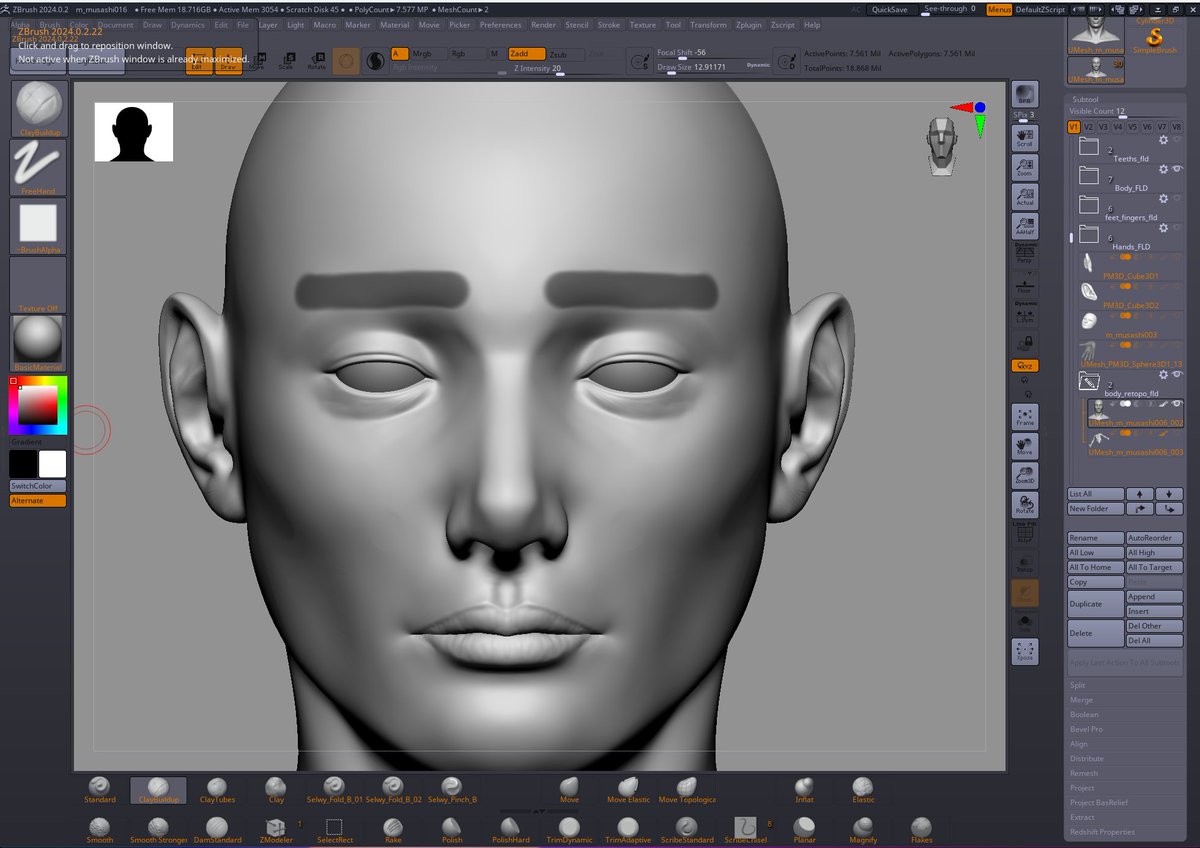Click the QuickSave button

click(889, 9)
